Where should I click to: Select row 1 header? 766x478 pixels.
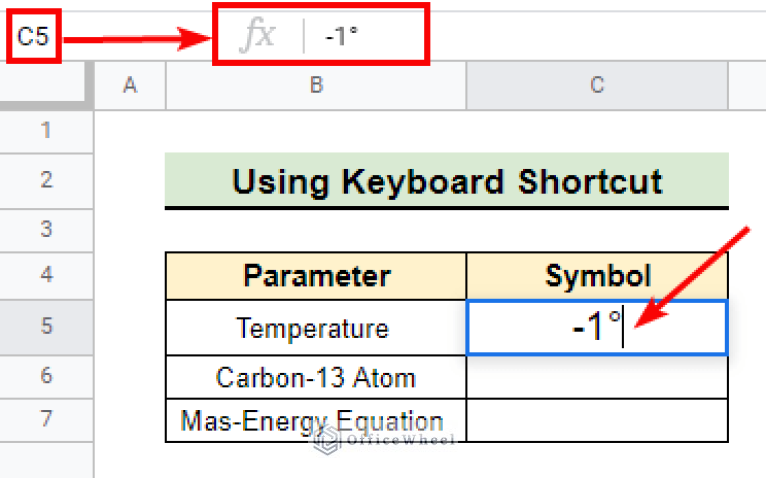click(x=46, y=131)
